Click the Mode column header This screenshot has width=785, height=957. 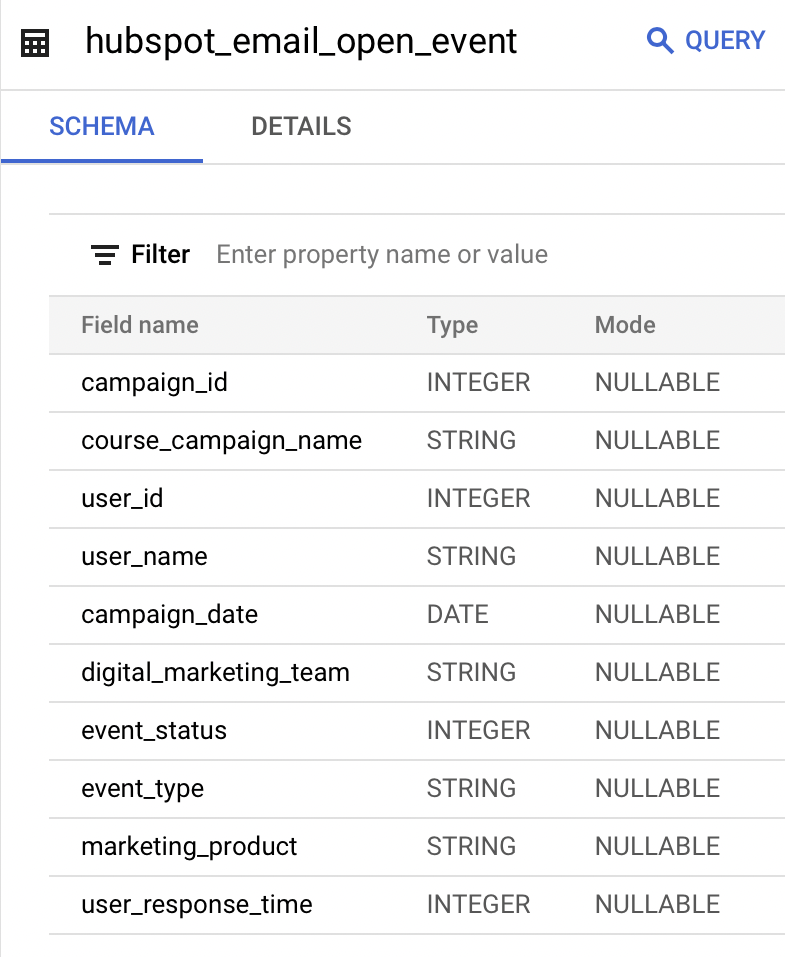(x=625, y=325)
